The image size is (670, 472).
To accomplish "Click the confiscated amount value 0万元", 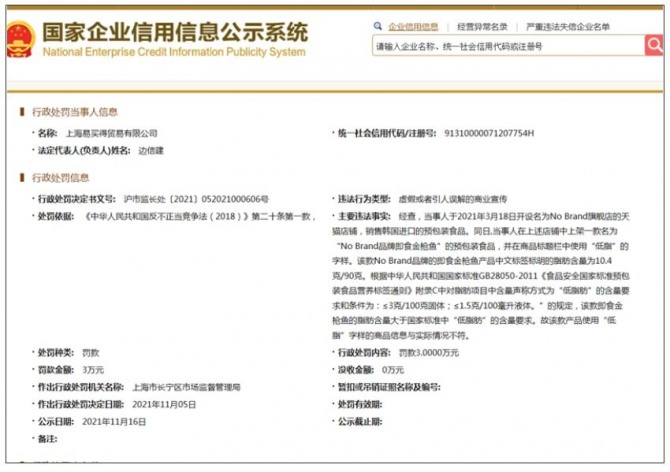I will coord(393,370).
